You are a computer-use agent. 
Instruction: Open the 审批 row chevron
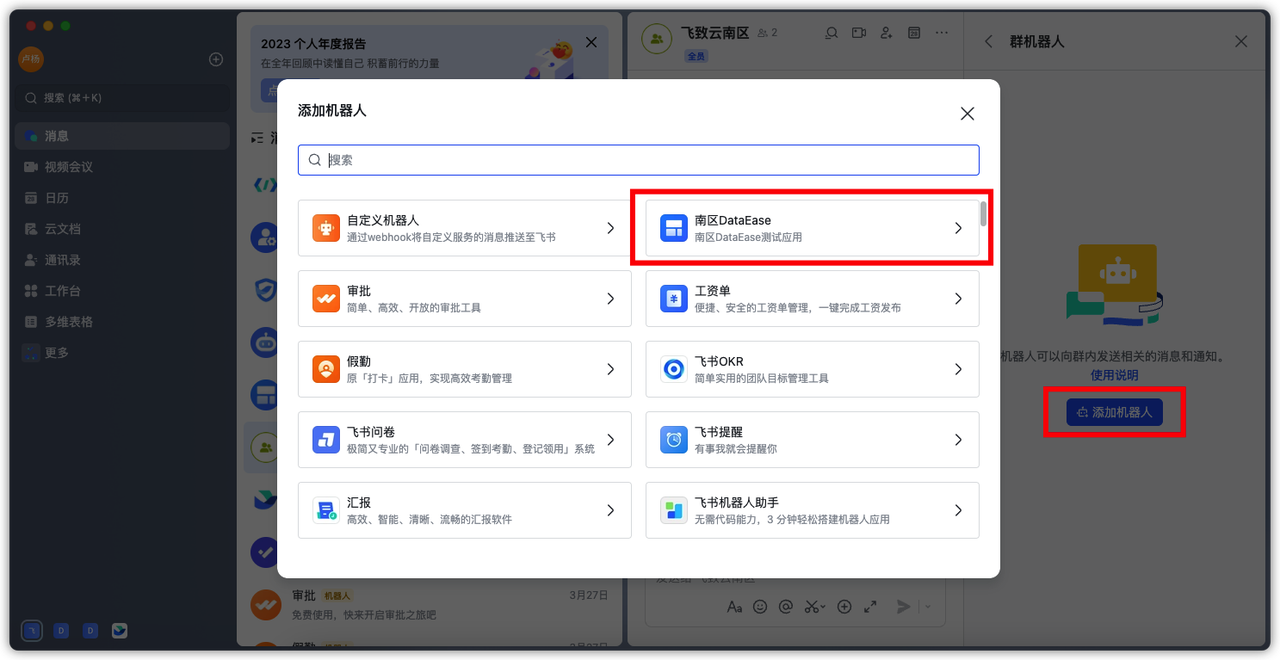pyautogui.click(x=611, y=299)
